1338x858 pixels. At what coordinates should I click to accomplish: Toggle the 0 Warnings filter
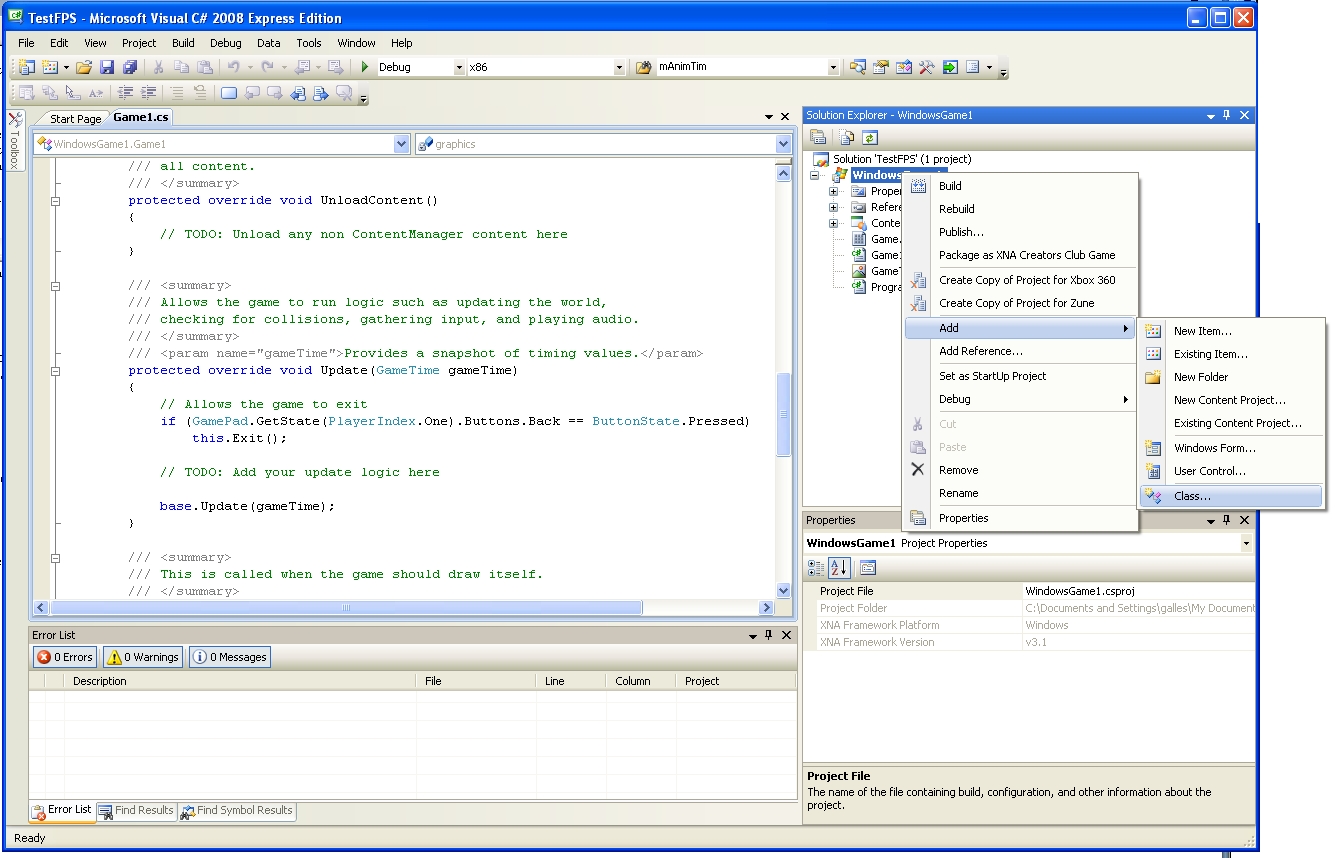143,657
